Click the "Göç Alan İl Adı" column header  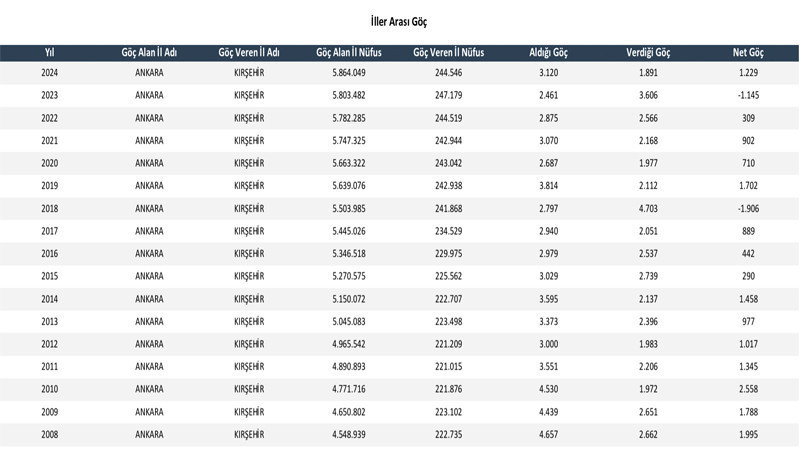[x=149, y=52]
